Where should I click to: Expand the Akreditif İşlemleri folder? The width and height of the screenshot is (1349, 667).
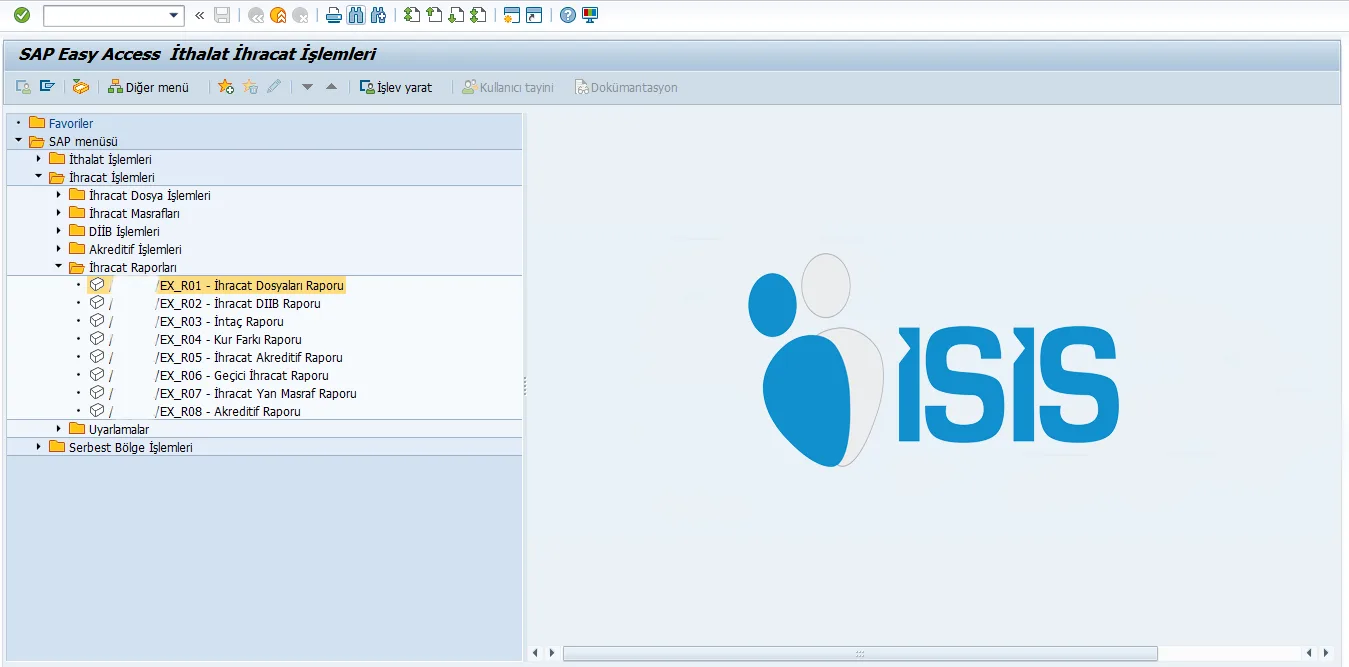point(58,249)
